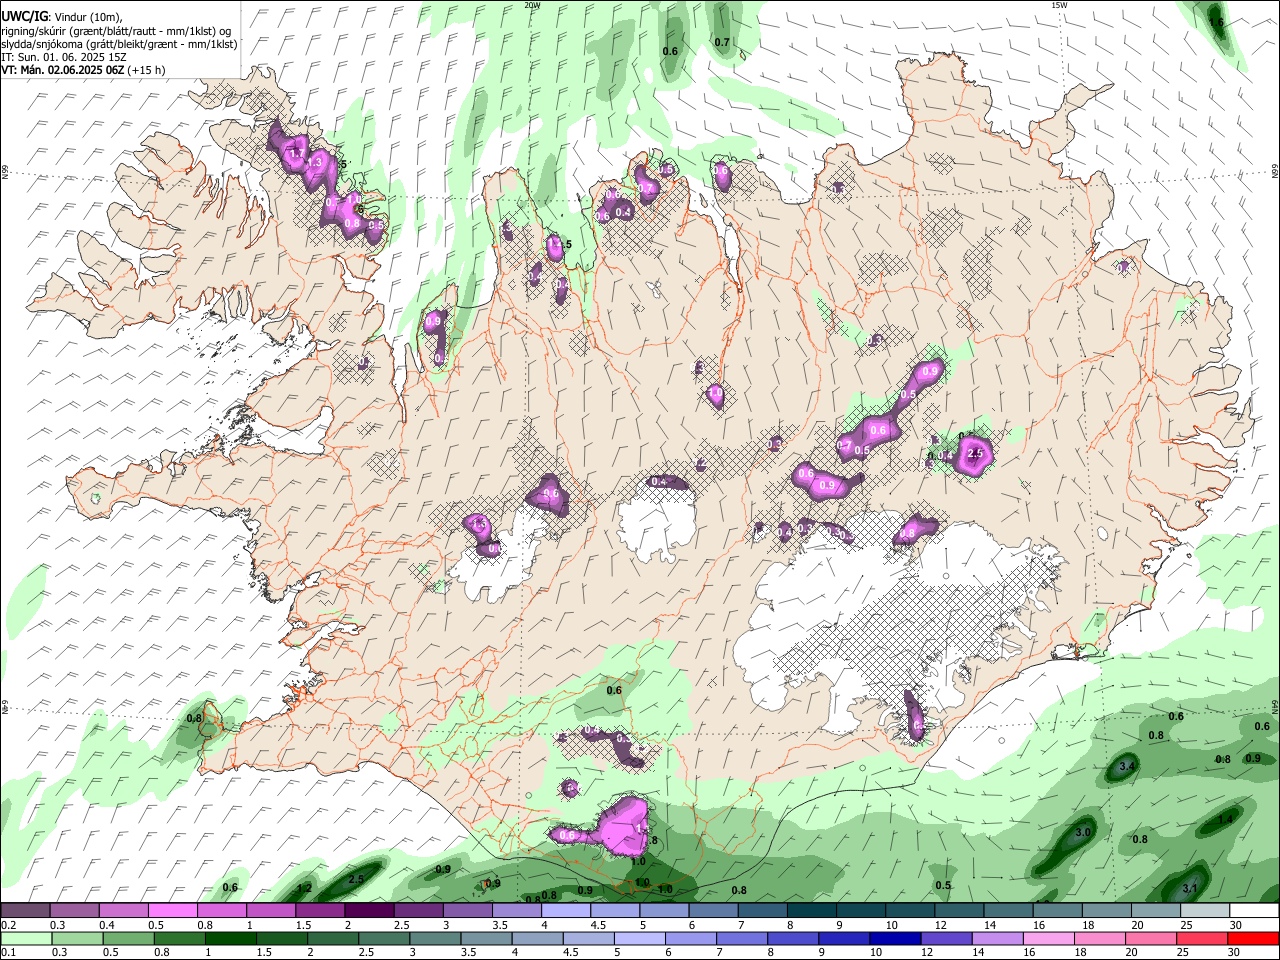Click the '1.2' value on green rain patch
The height and width of the screenshot is (960, 1280).
305,888
